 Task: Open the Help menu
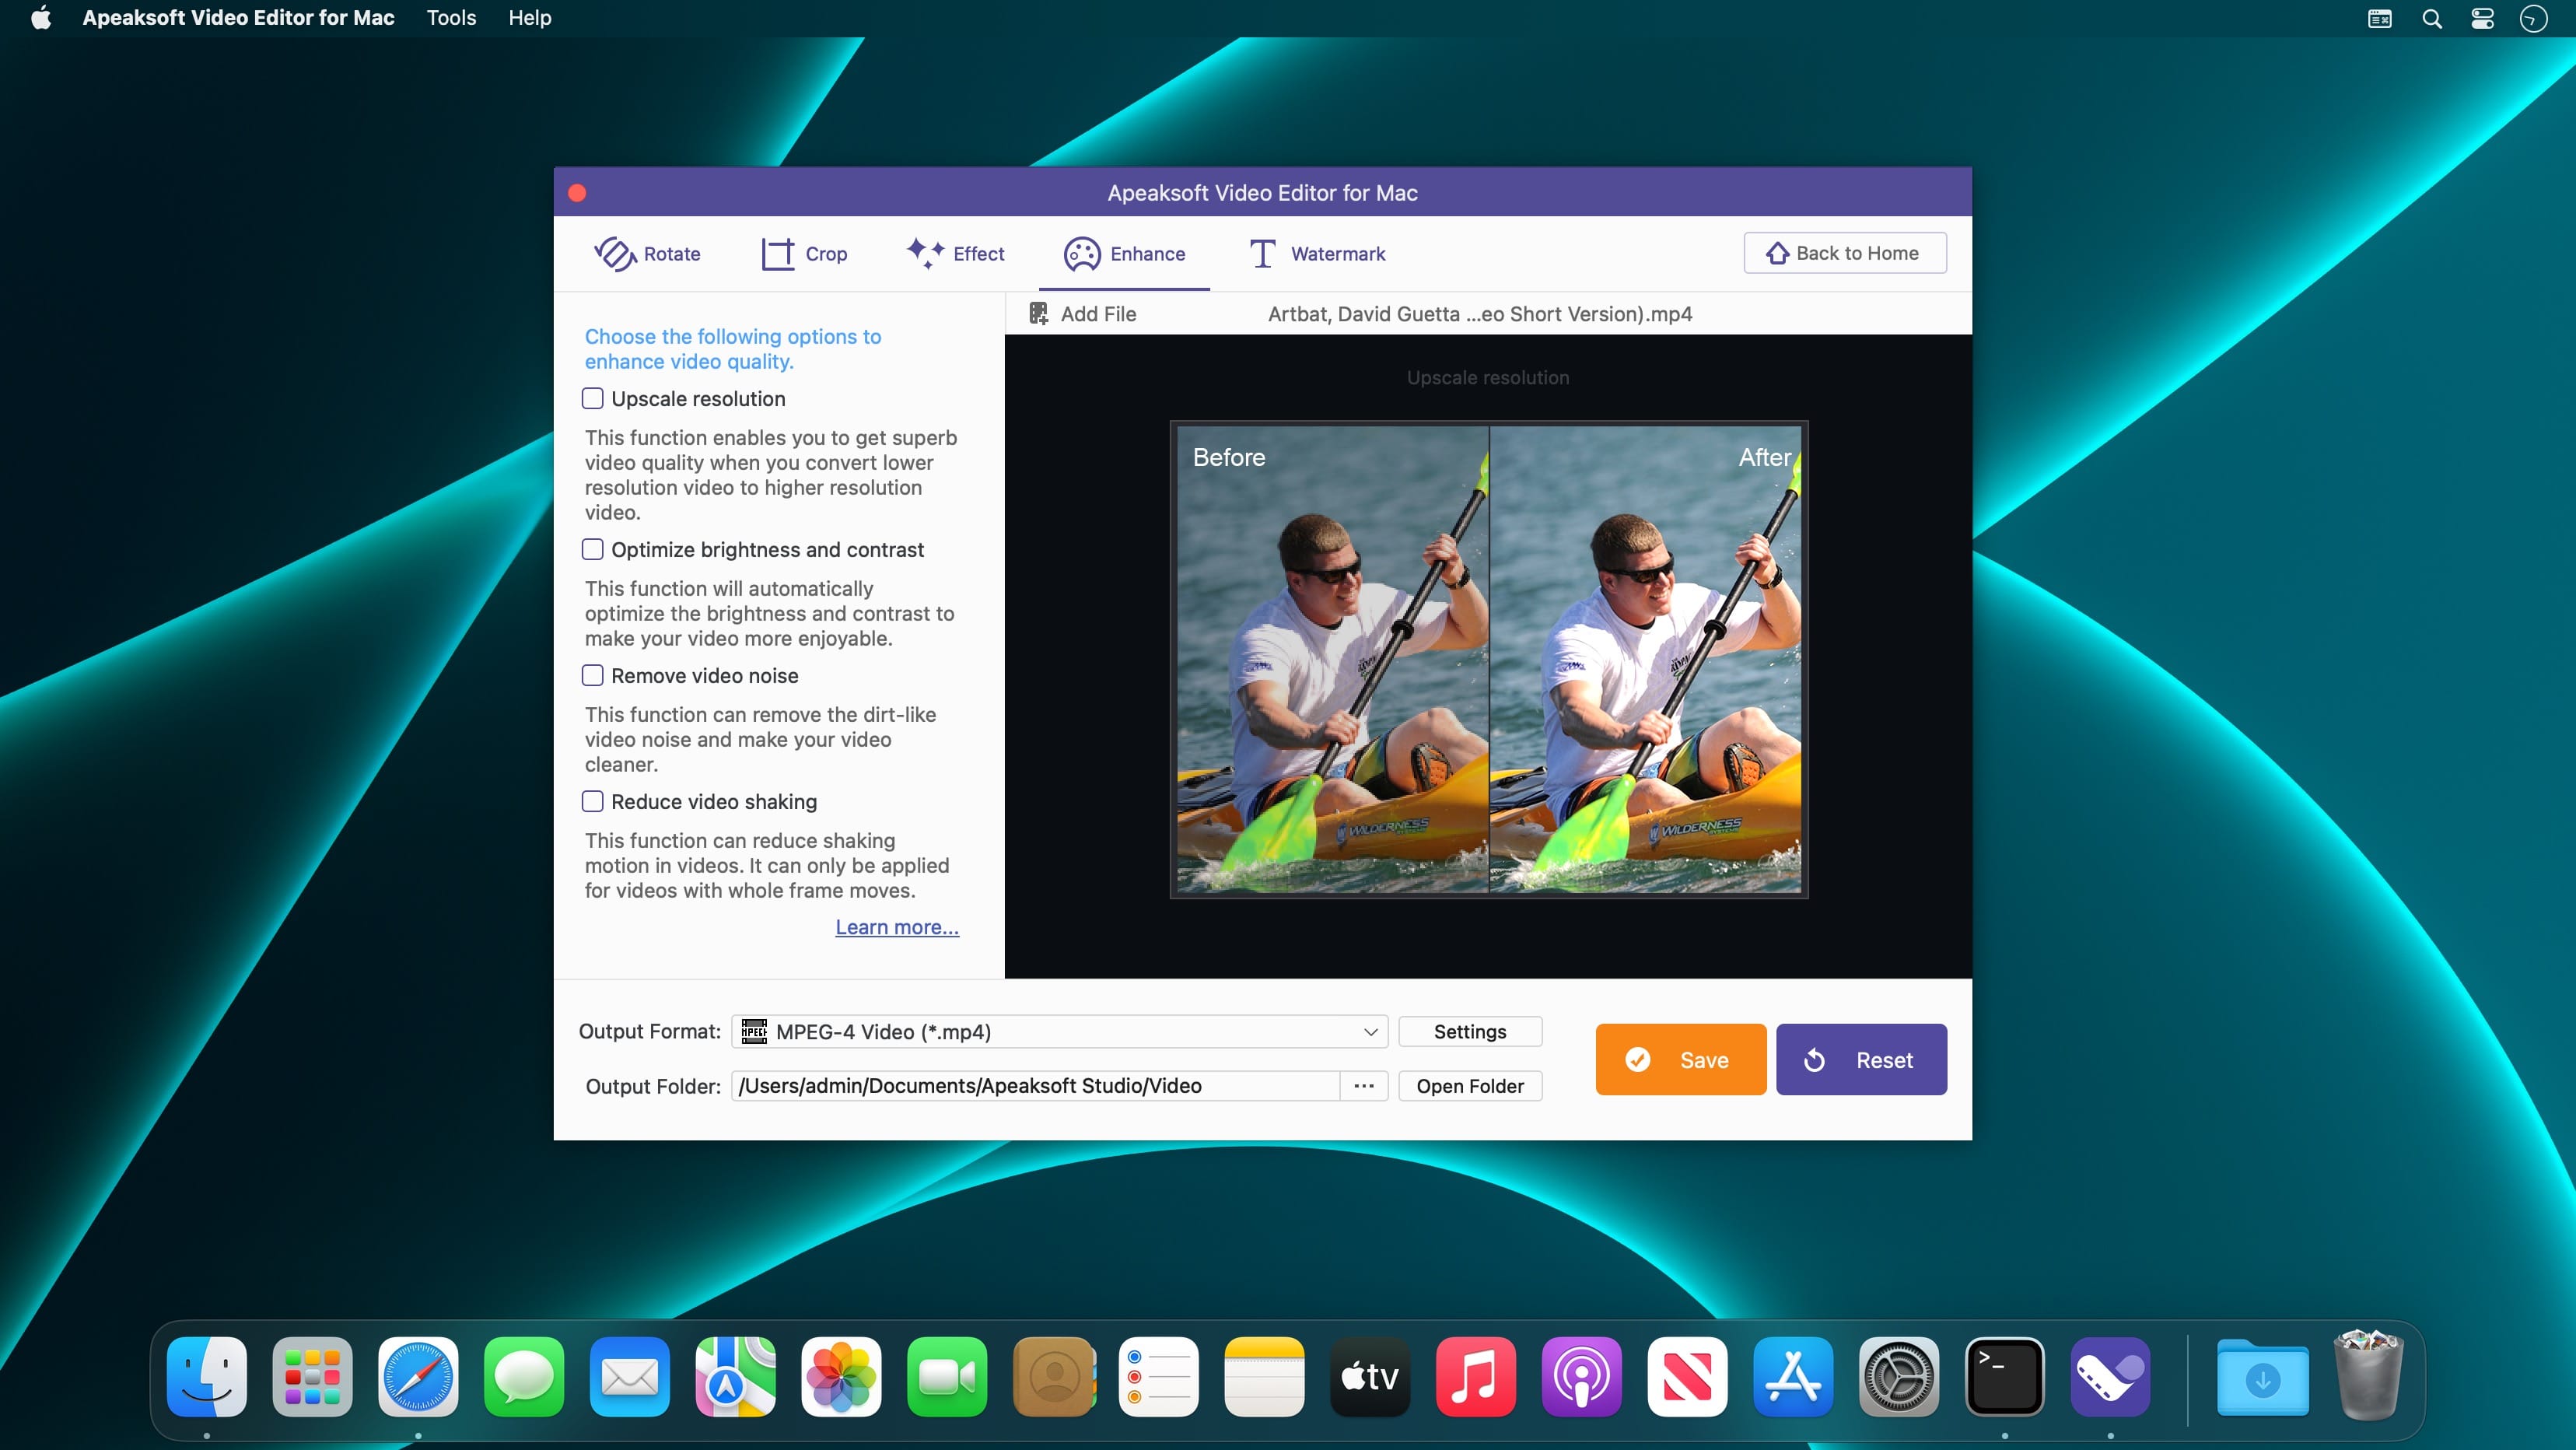529,18
